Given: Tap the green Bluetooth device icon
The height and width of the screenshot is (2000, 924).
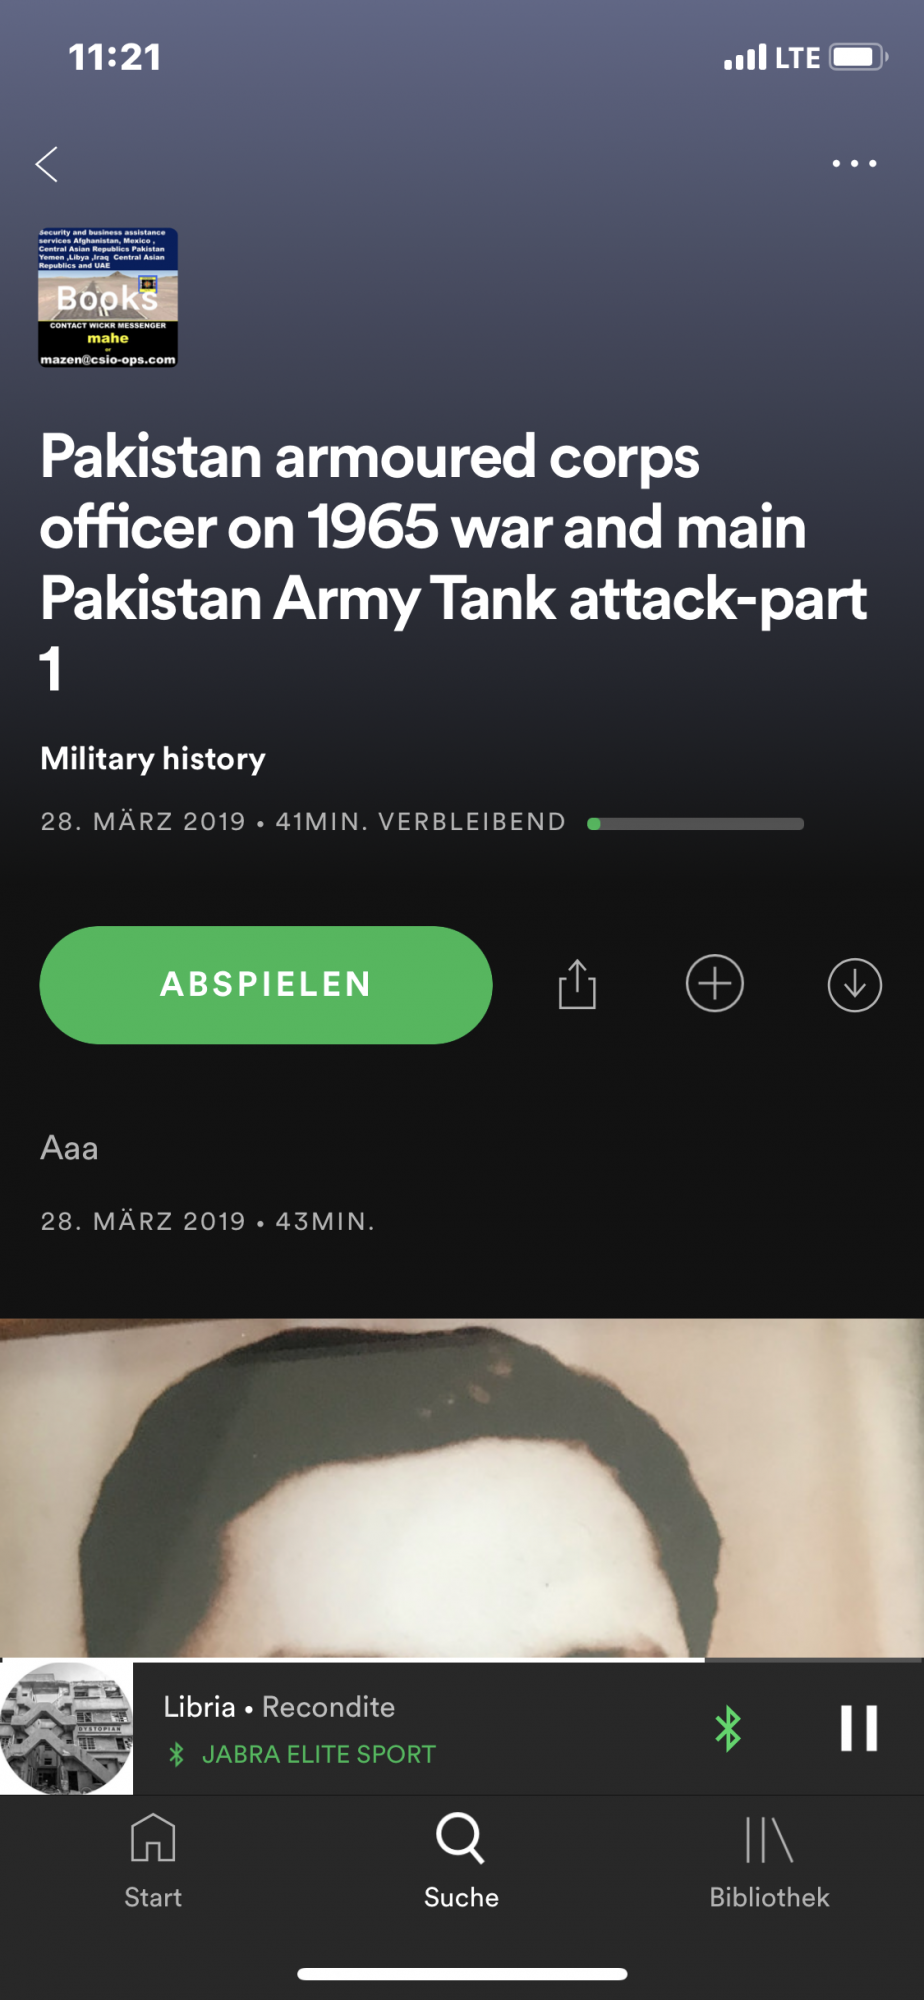Looking at the screenshot, I should [x=728, y=1728].
